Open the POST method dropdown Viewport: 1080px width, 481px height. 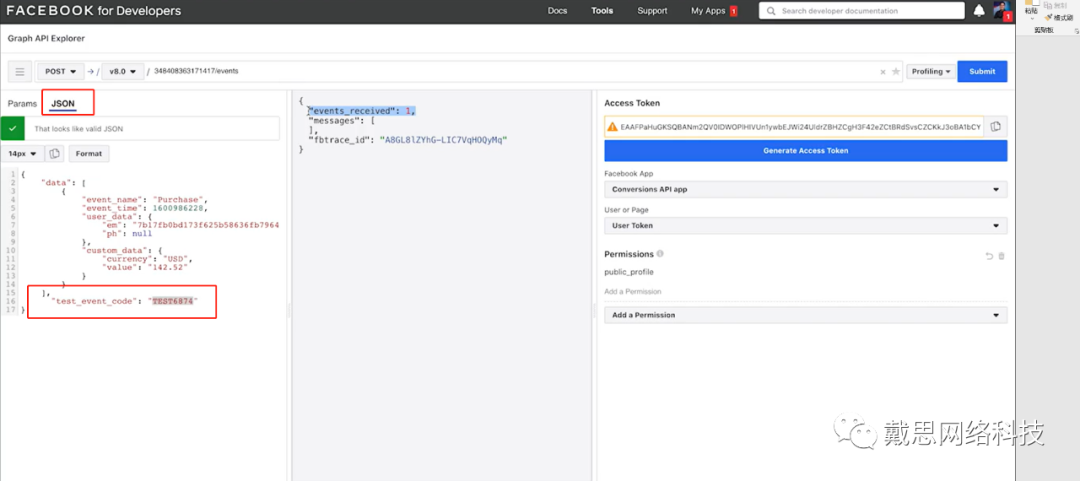pos(60,72)
